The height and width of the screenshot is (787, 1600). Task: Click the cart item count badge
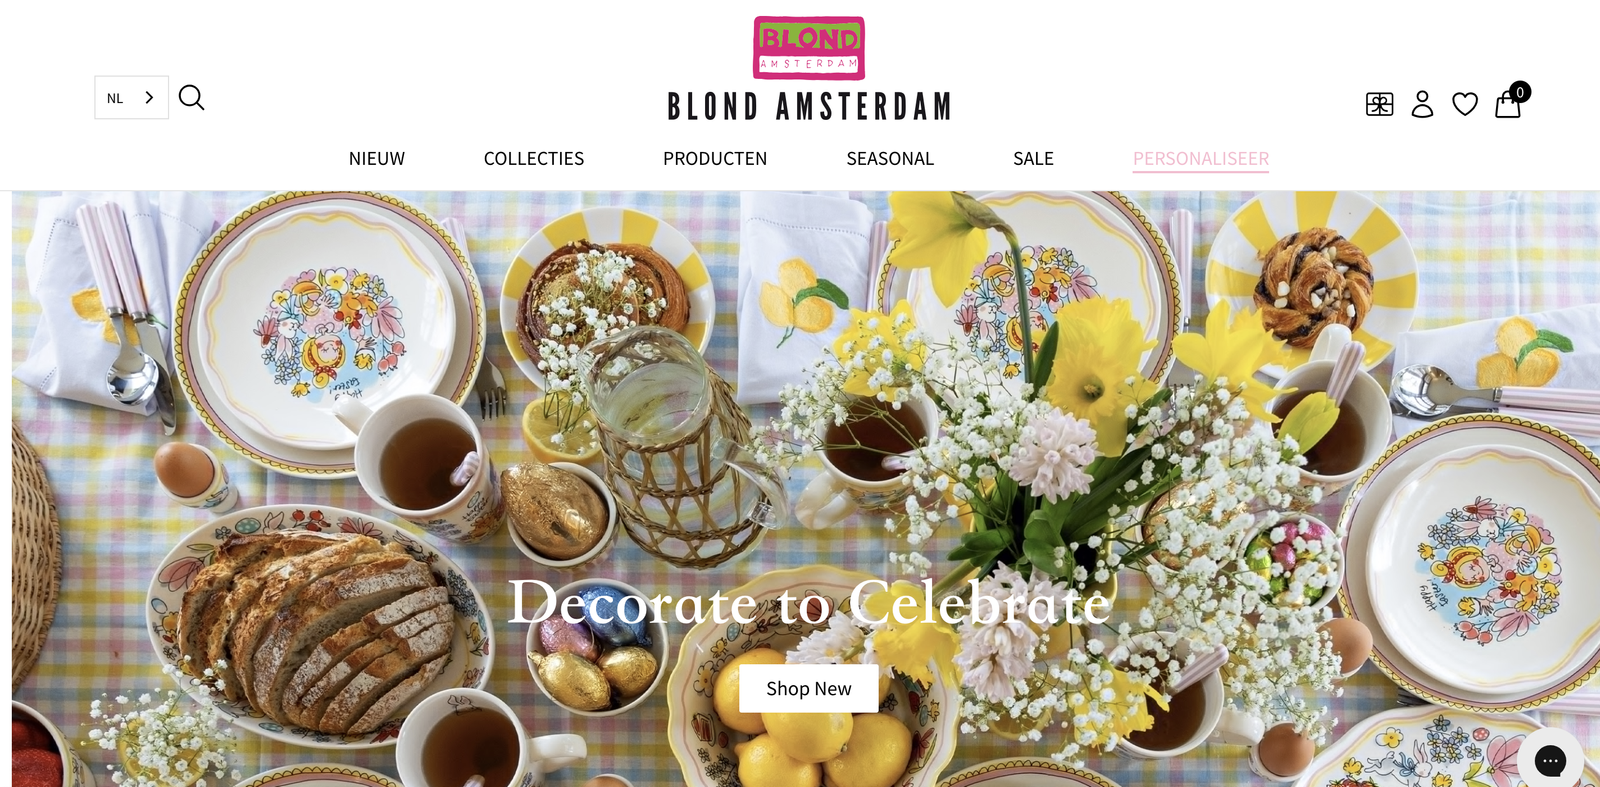[x=1520, y=92]
